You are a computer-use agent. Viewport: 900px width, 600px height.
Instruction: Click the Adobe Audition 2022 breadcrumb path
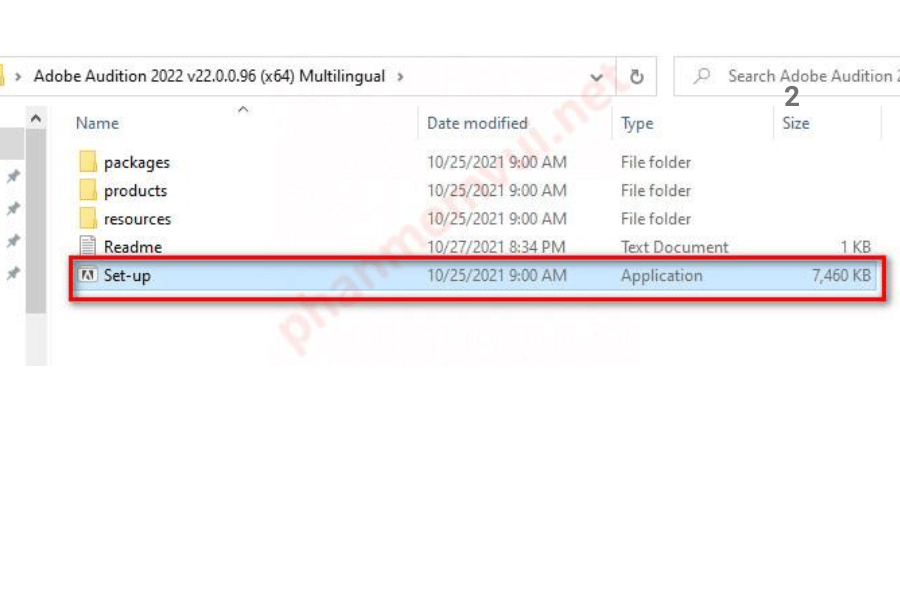tap(209, 76)
